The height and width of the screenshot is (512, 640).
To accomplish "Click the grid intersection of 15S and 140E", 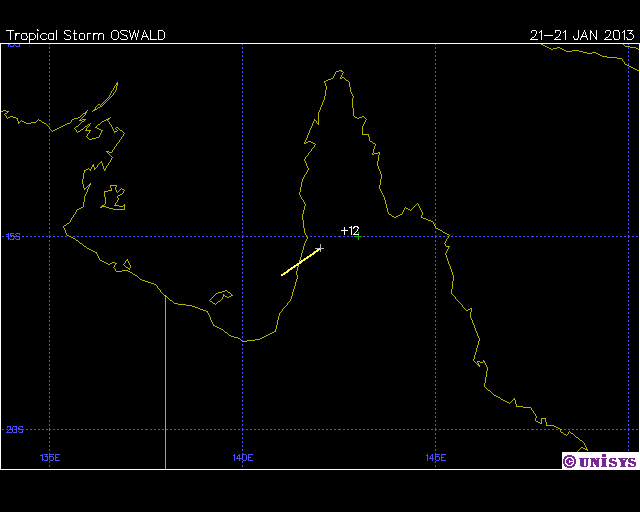I will (243, 237).
